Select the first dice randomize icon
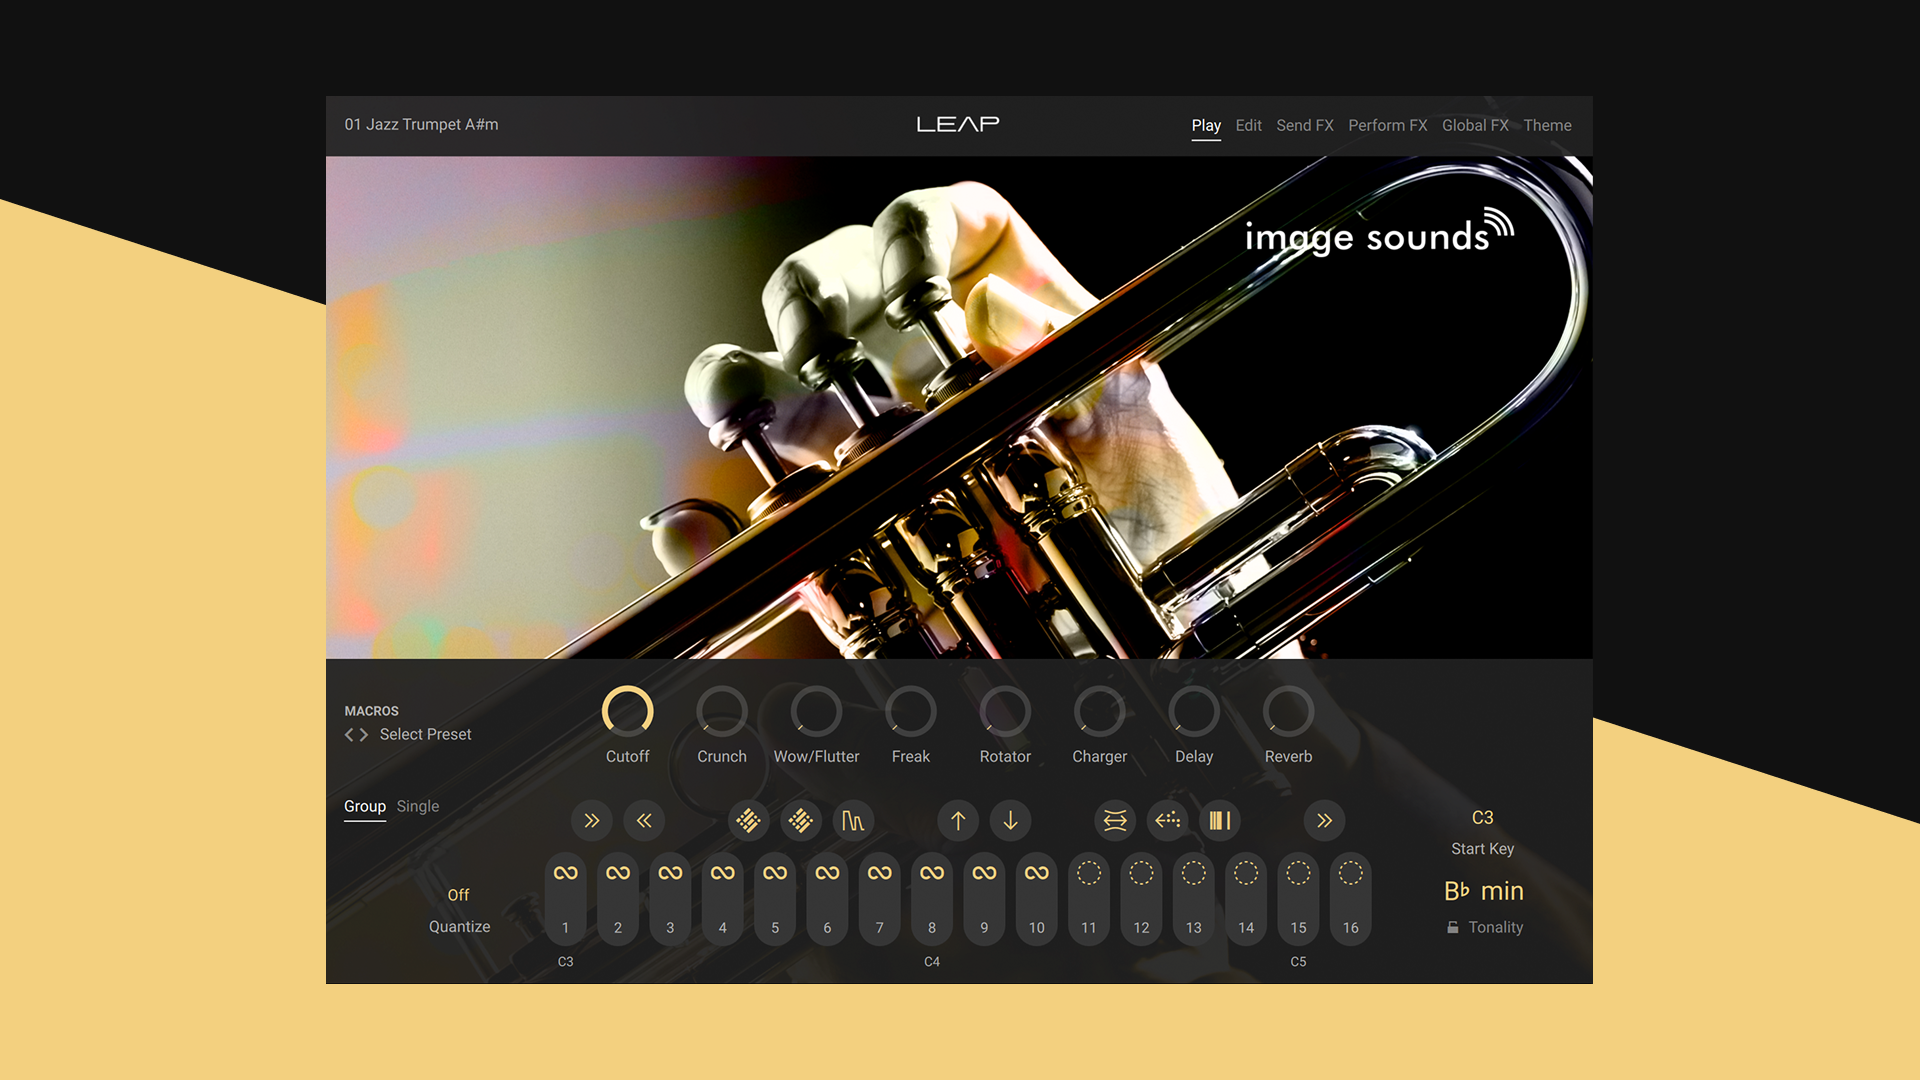Image resolution: width=1920 pixels, height=1080 pixels. [x=748, y=820]
